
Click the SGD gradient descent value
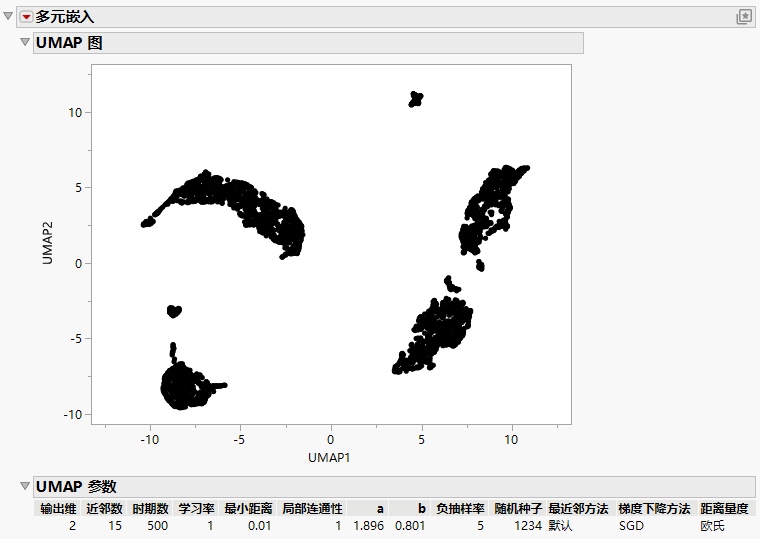tap(631, 525)
